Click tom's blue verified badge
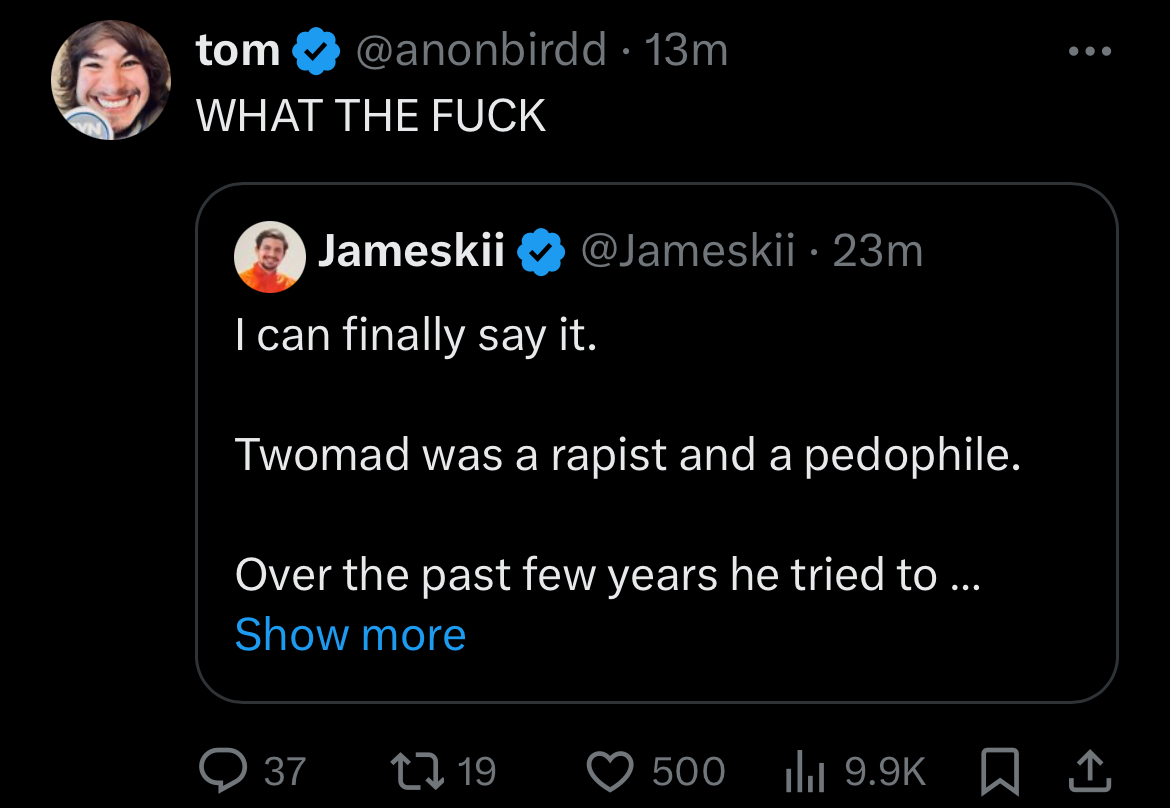The width and height of the screenshot is (1170, 808). tap(314, 51)
